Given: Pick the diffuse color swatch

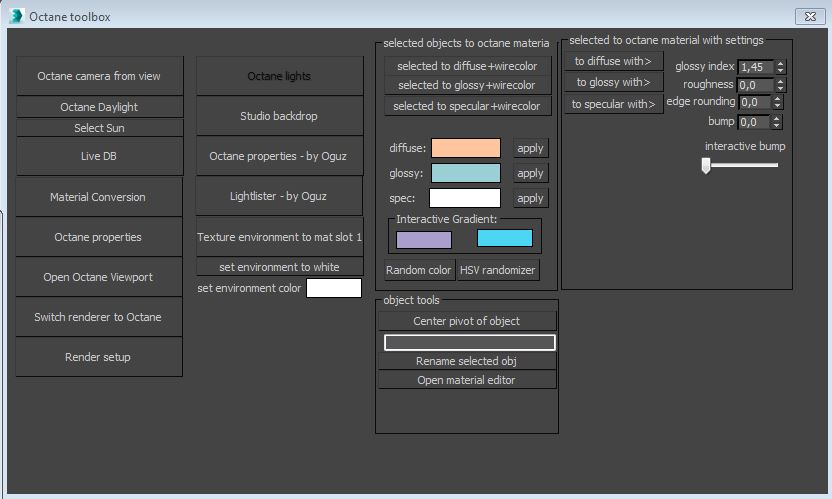Looking at the screenshot, I should point(466,148).
